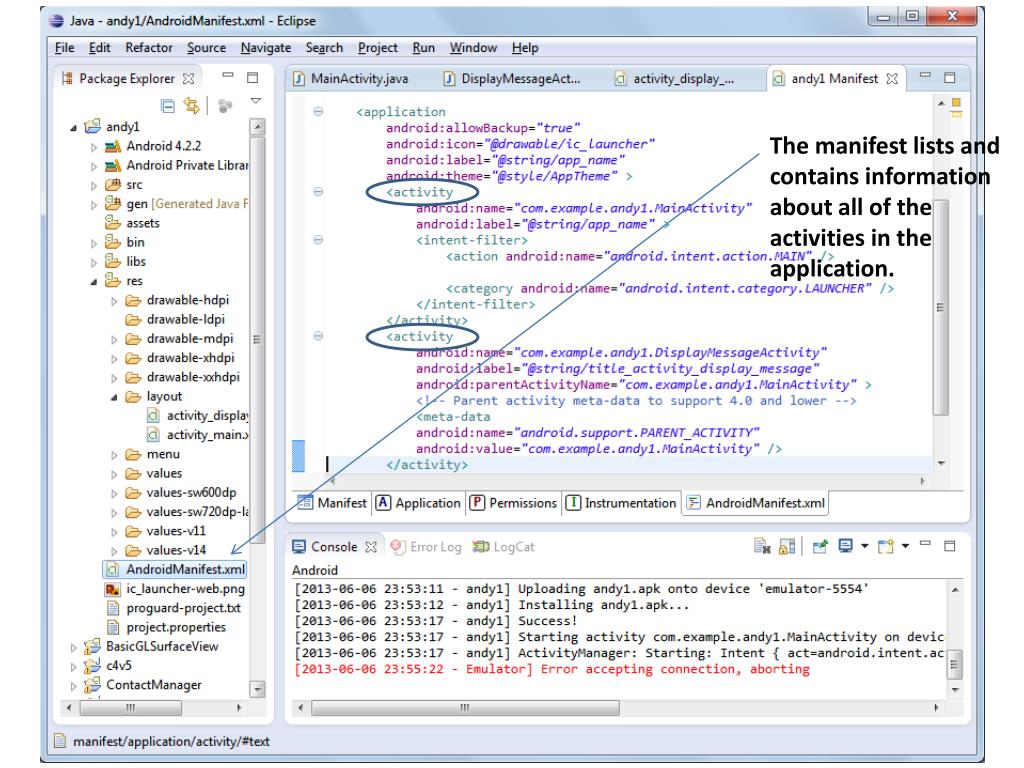Open the Application bottom tab
This screenshot has height=768, width=1024.
[x=419, y=503]
